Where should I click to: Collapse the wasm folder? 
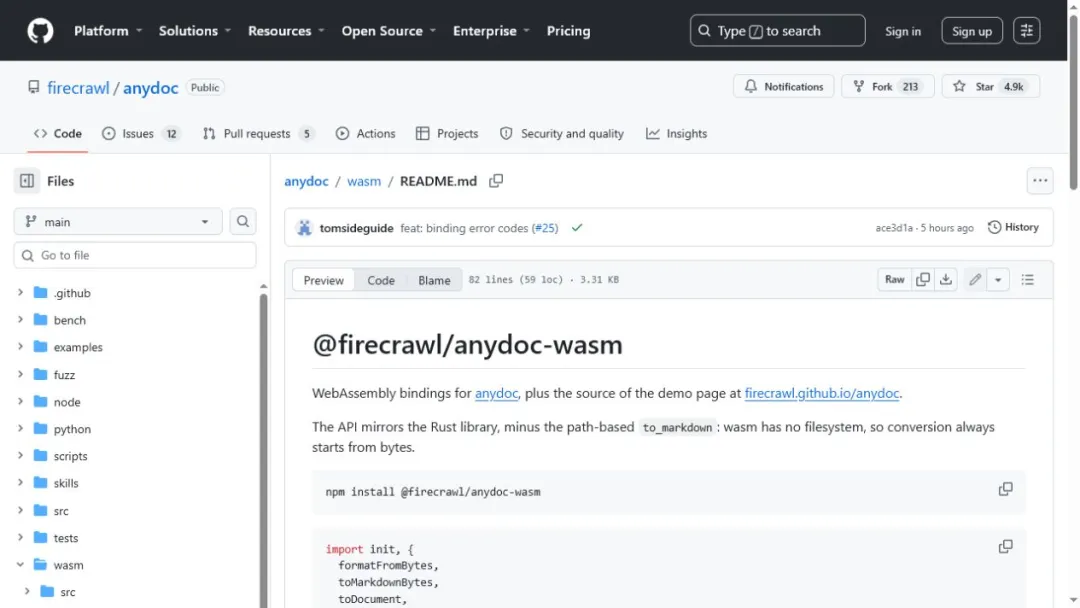tap(21, 565)
